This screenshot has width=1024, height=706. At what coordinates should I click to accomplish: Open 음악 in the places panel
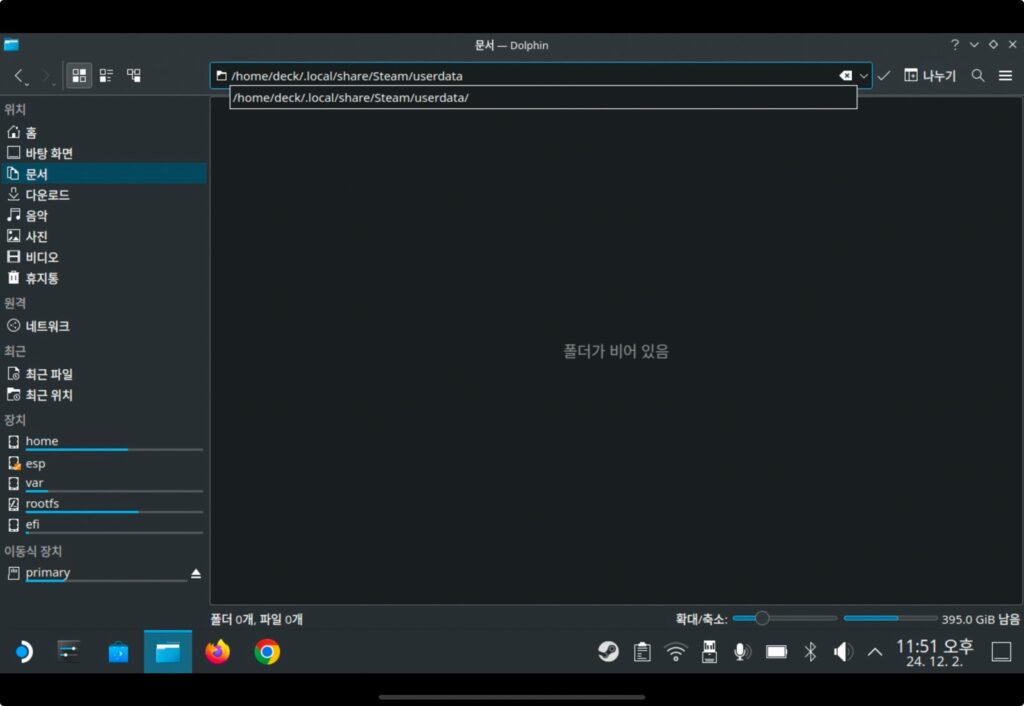click(x=104, y=216)
